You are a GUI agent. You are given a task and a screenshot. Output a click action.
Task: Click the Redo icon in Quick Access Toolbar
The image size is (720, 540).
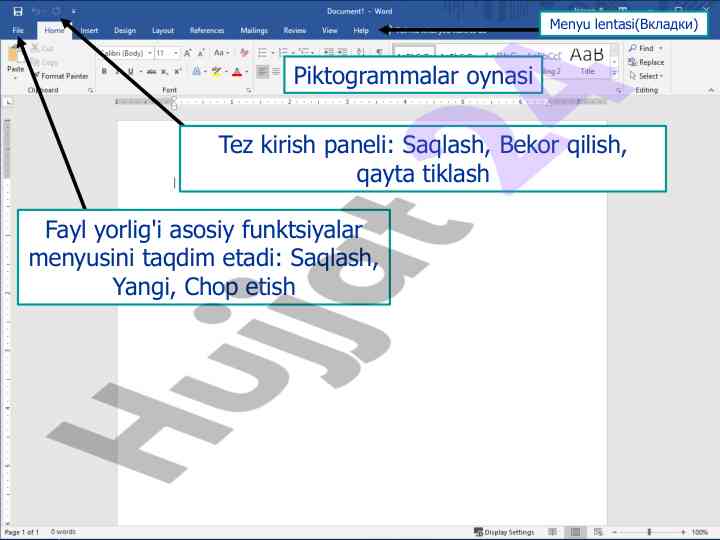[x=56, y=11]
